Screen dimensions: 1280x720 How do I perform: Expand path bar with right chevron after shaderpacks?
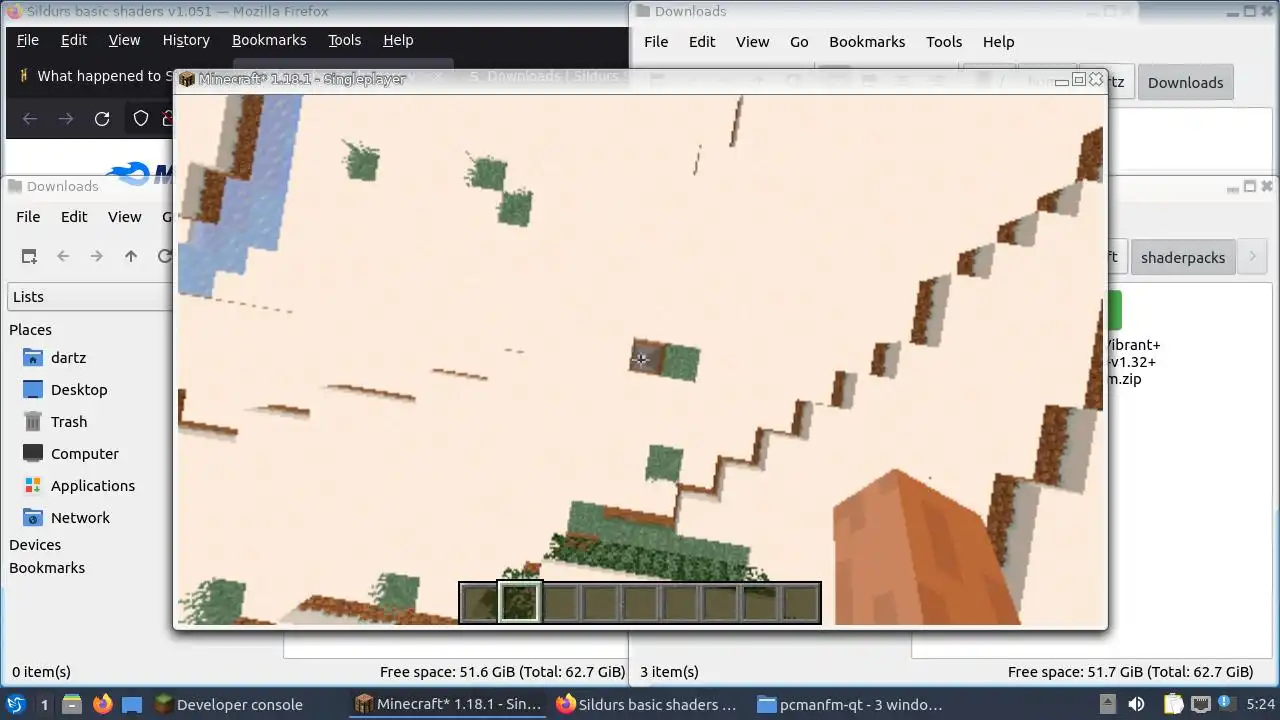[1252, 257]
